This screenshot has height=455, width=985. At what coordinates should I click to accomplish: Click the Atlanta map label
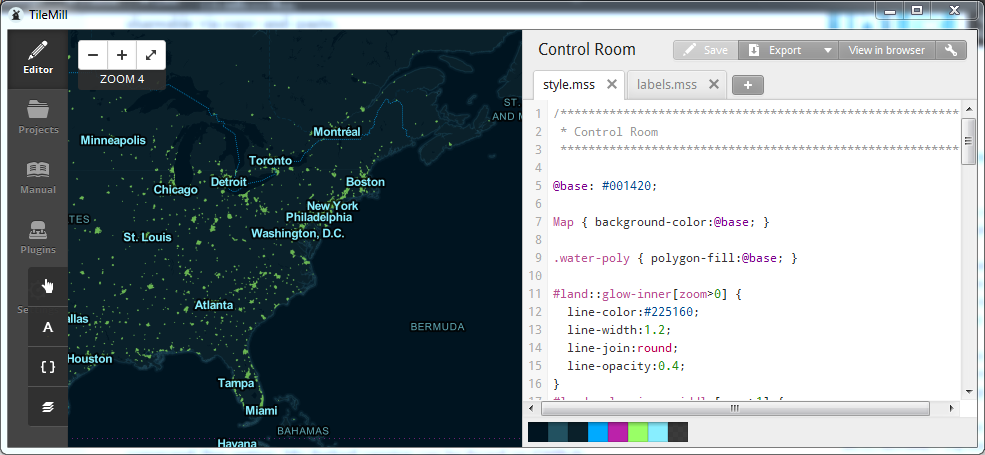point(214,305)
